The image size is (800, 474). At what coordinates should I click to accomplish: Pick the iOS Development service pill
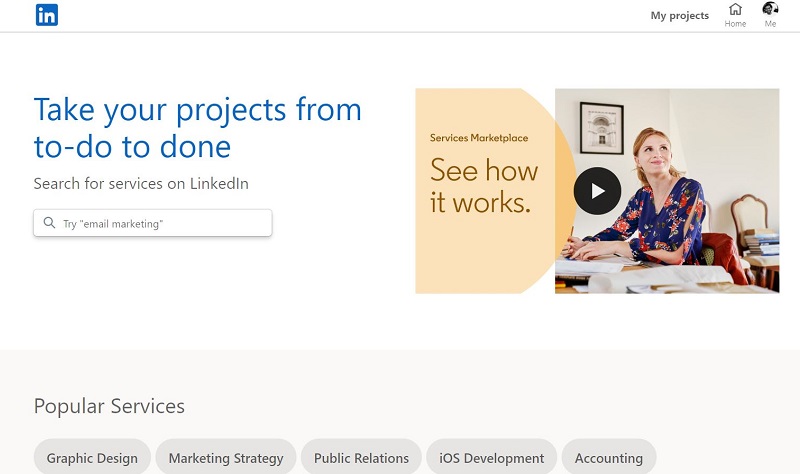coord(491,458)
